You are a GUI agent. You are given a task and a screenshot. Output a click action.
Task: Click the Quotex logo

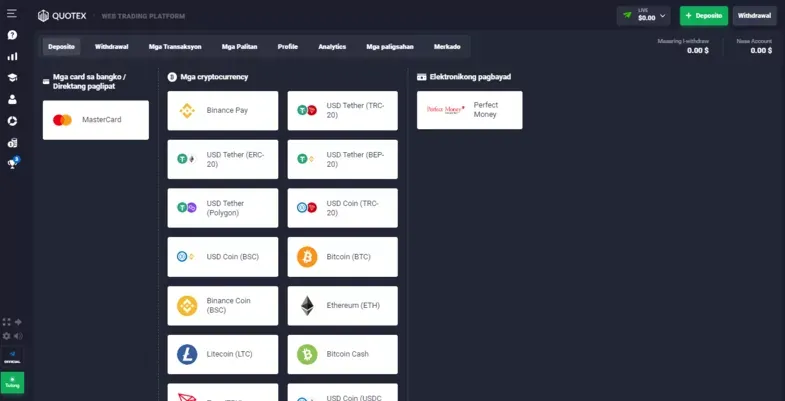click(62, 16)
